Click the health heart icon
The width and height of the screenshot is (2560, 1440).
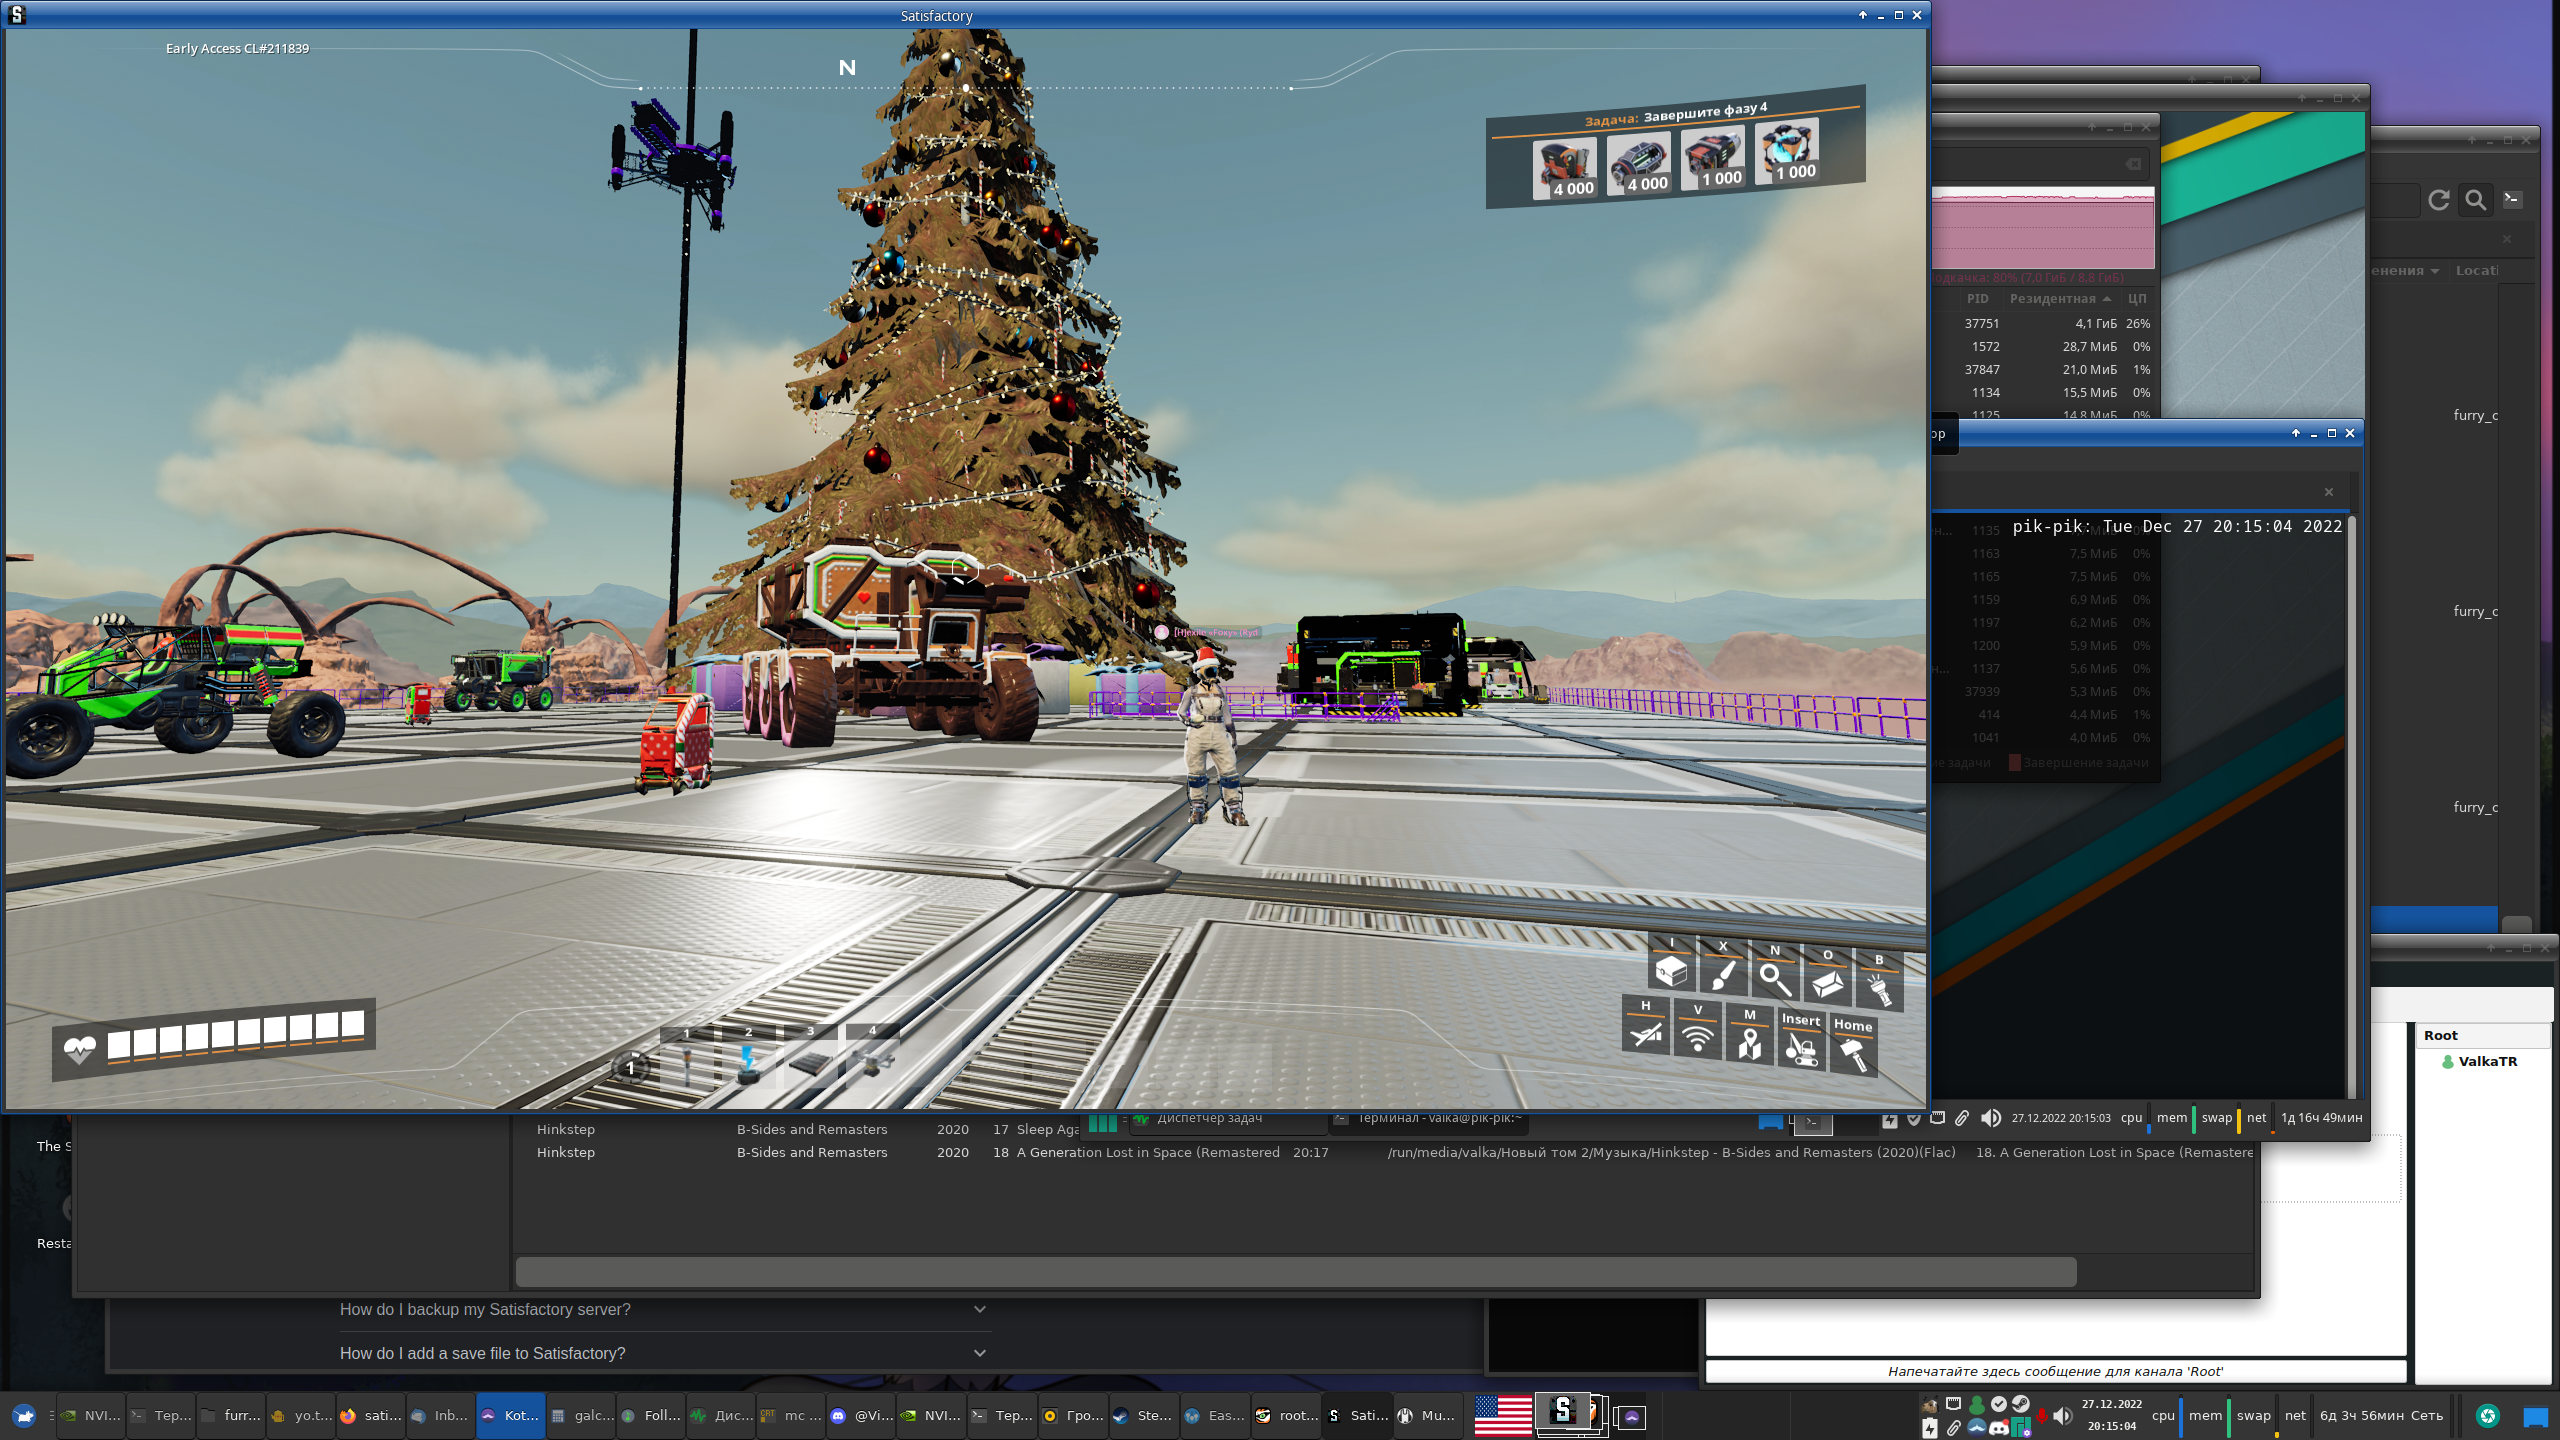tap(79, 1050)
